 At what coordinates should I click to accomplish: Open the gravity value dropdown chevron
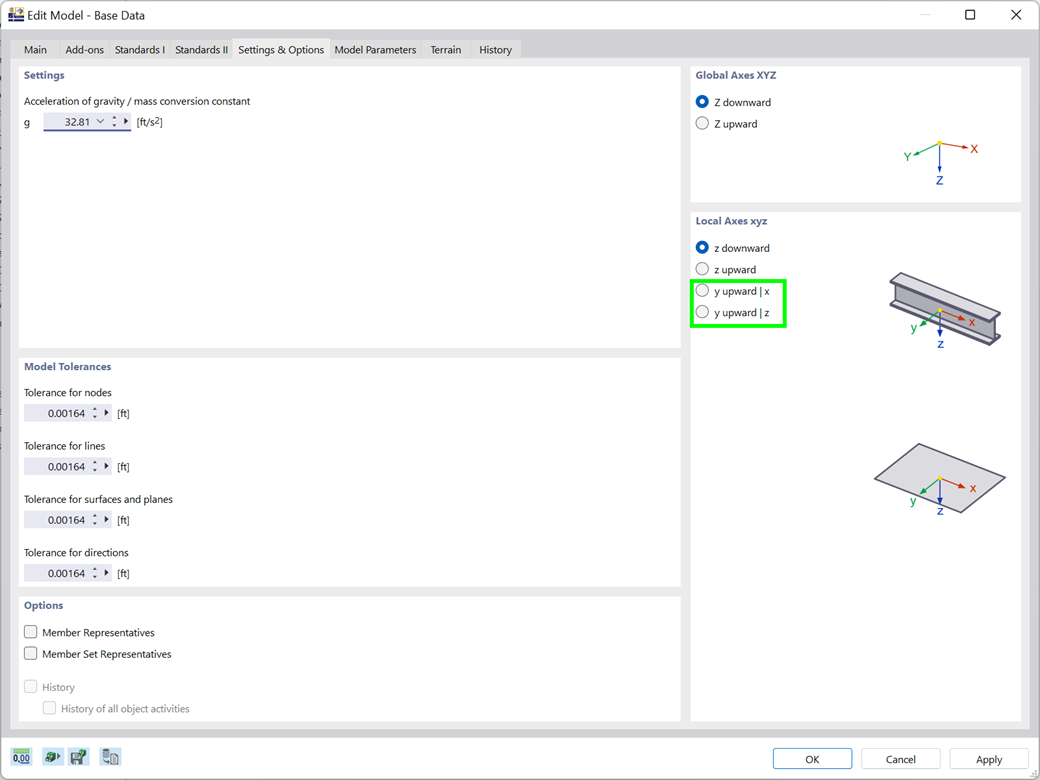pyautogui.click(x=100, y=121)
